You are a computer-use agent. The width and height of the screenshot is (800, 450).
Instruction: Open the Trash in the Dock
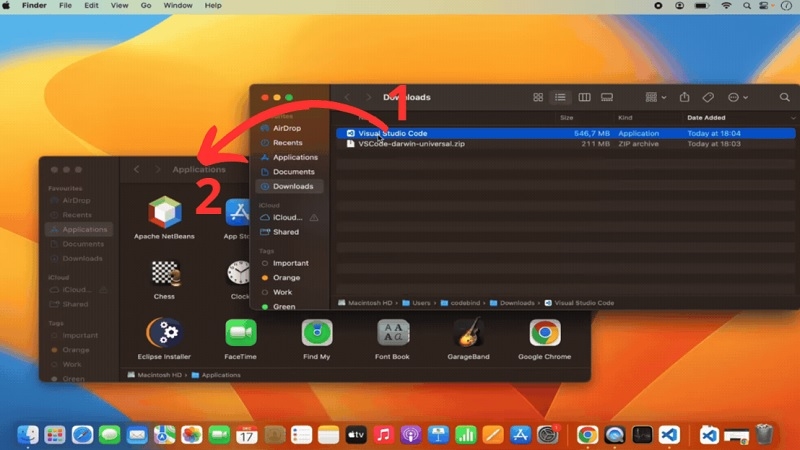[x=764, y=435]
